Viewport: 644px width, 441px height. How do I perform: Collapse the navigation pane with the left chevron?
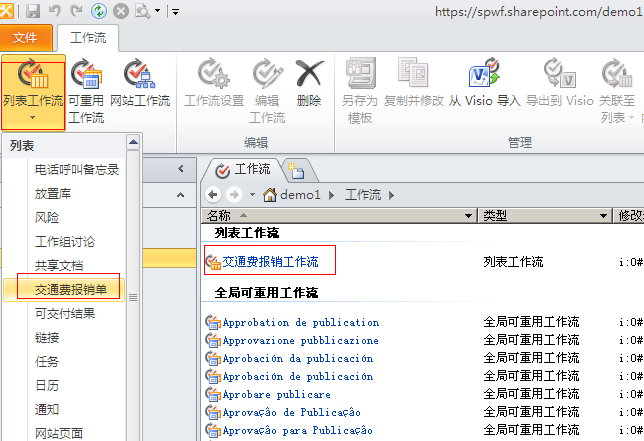click(x=181, y=169)
